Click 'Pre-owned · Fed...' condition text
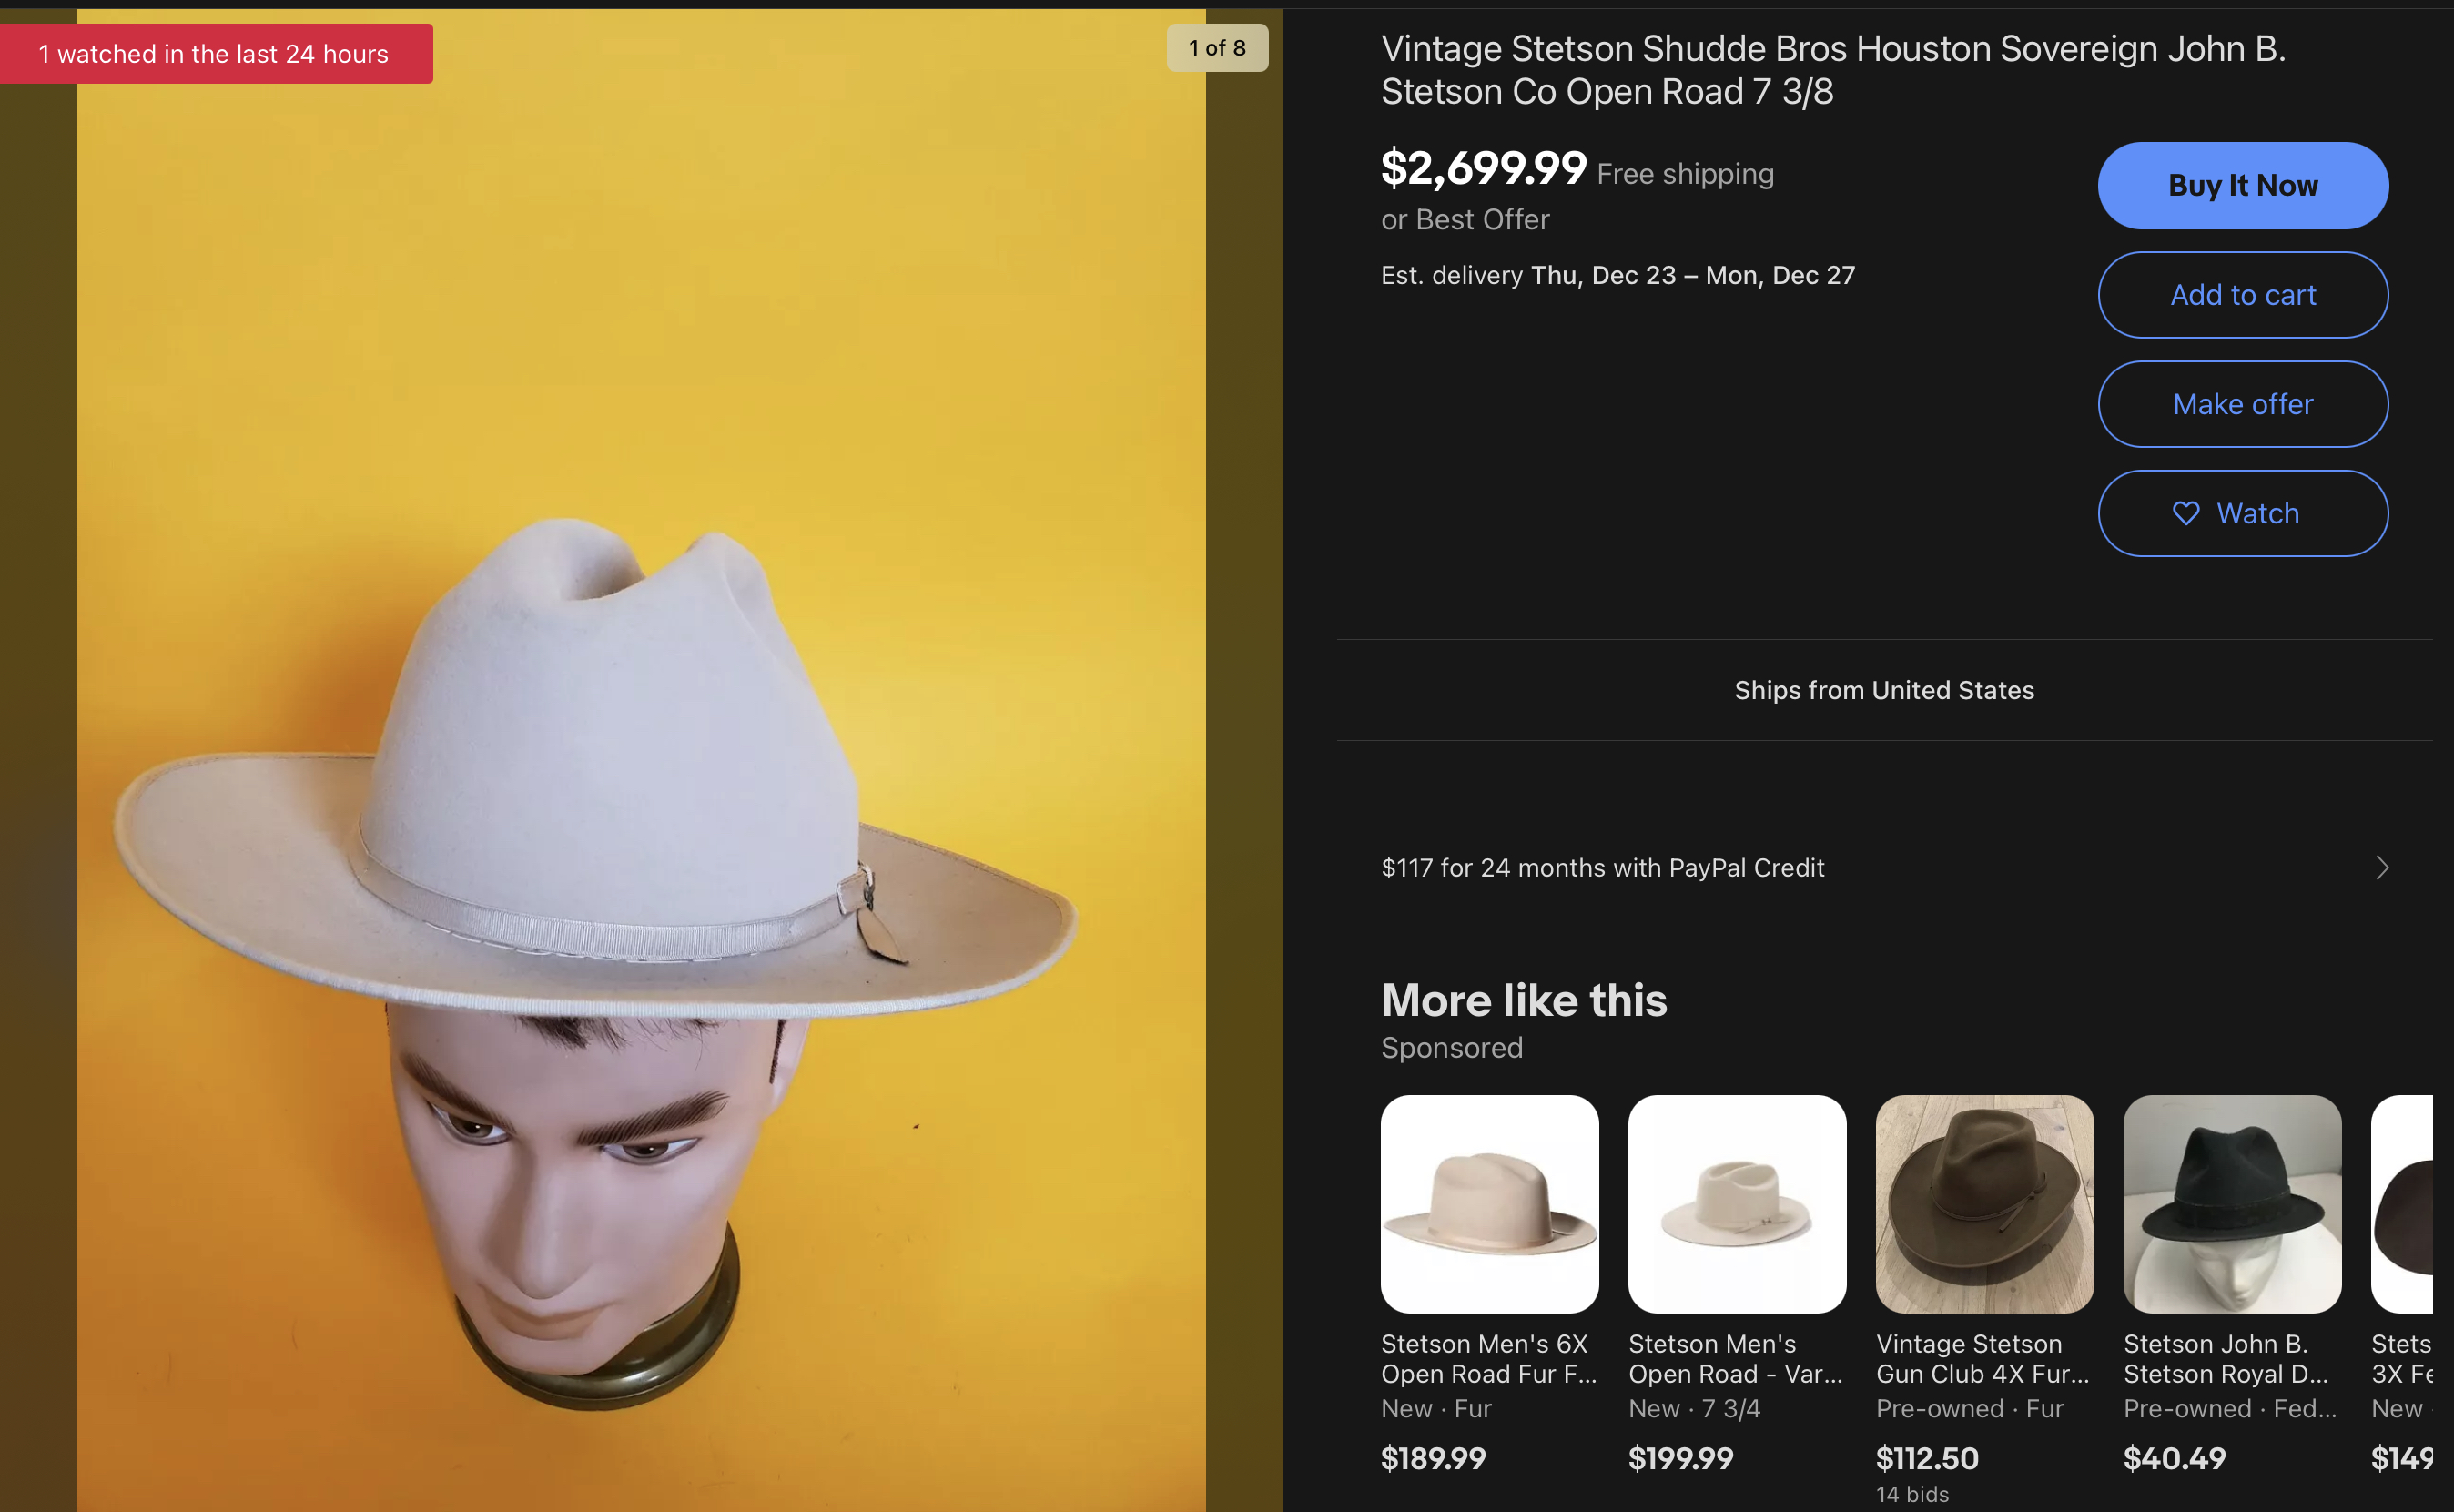This screenshot has height=1512, width=2454. tap(2230, 1409)
